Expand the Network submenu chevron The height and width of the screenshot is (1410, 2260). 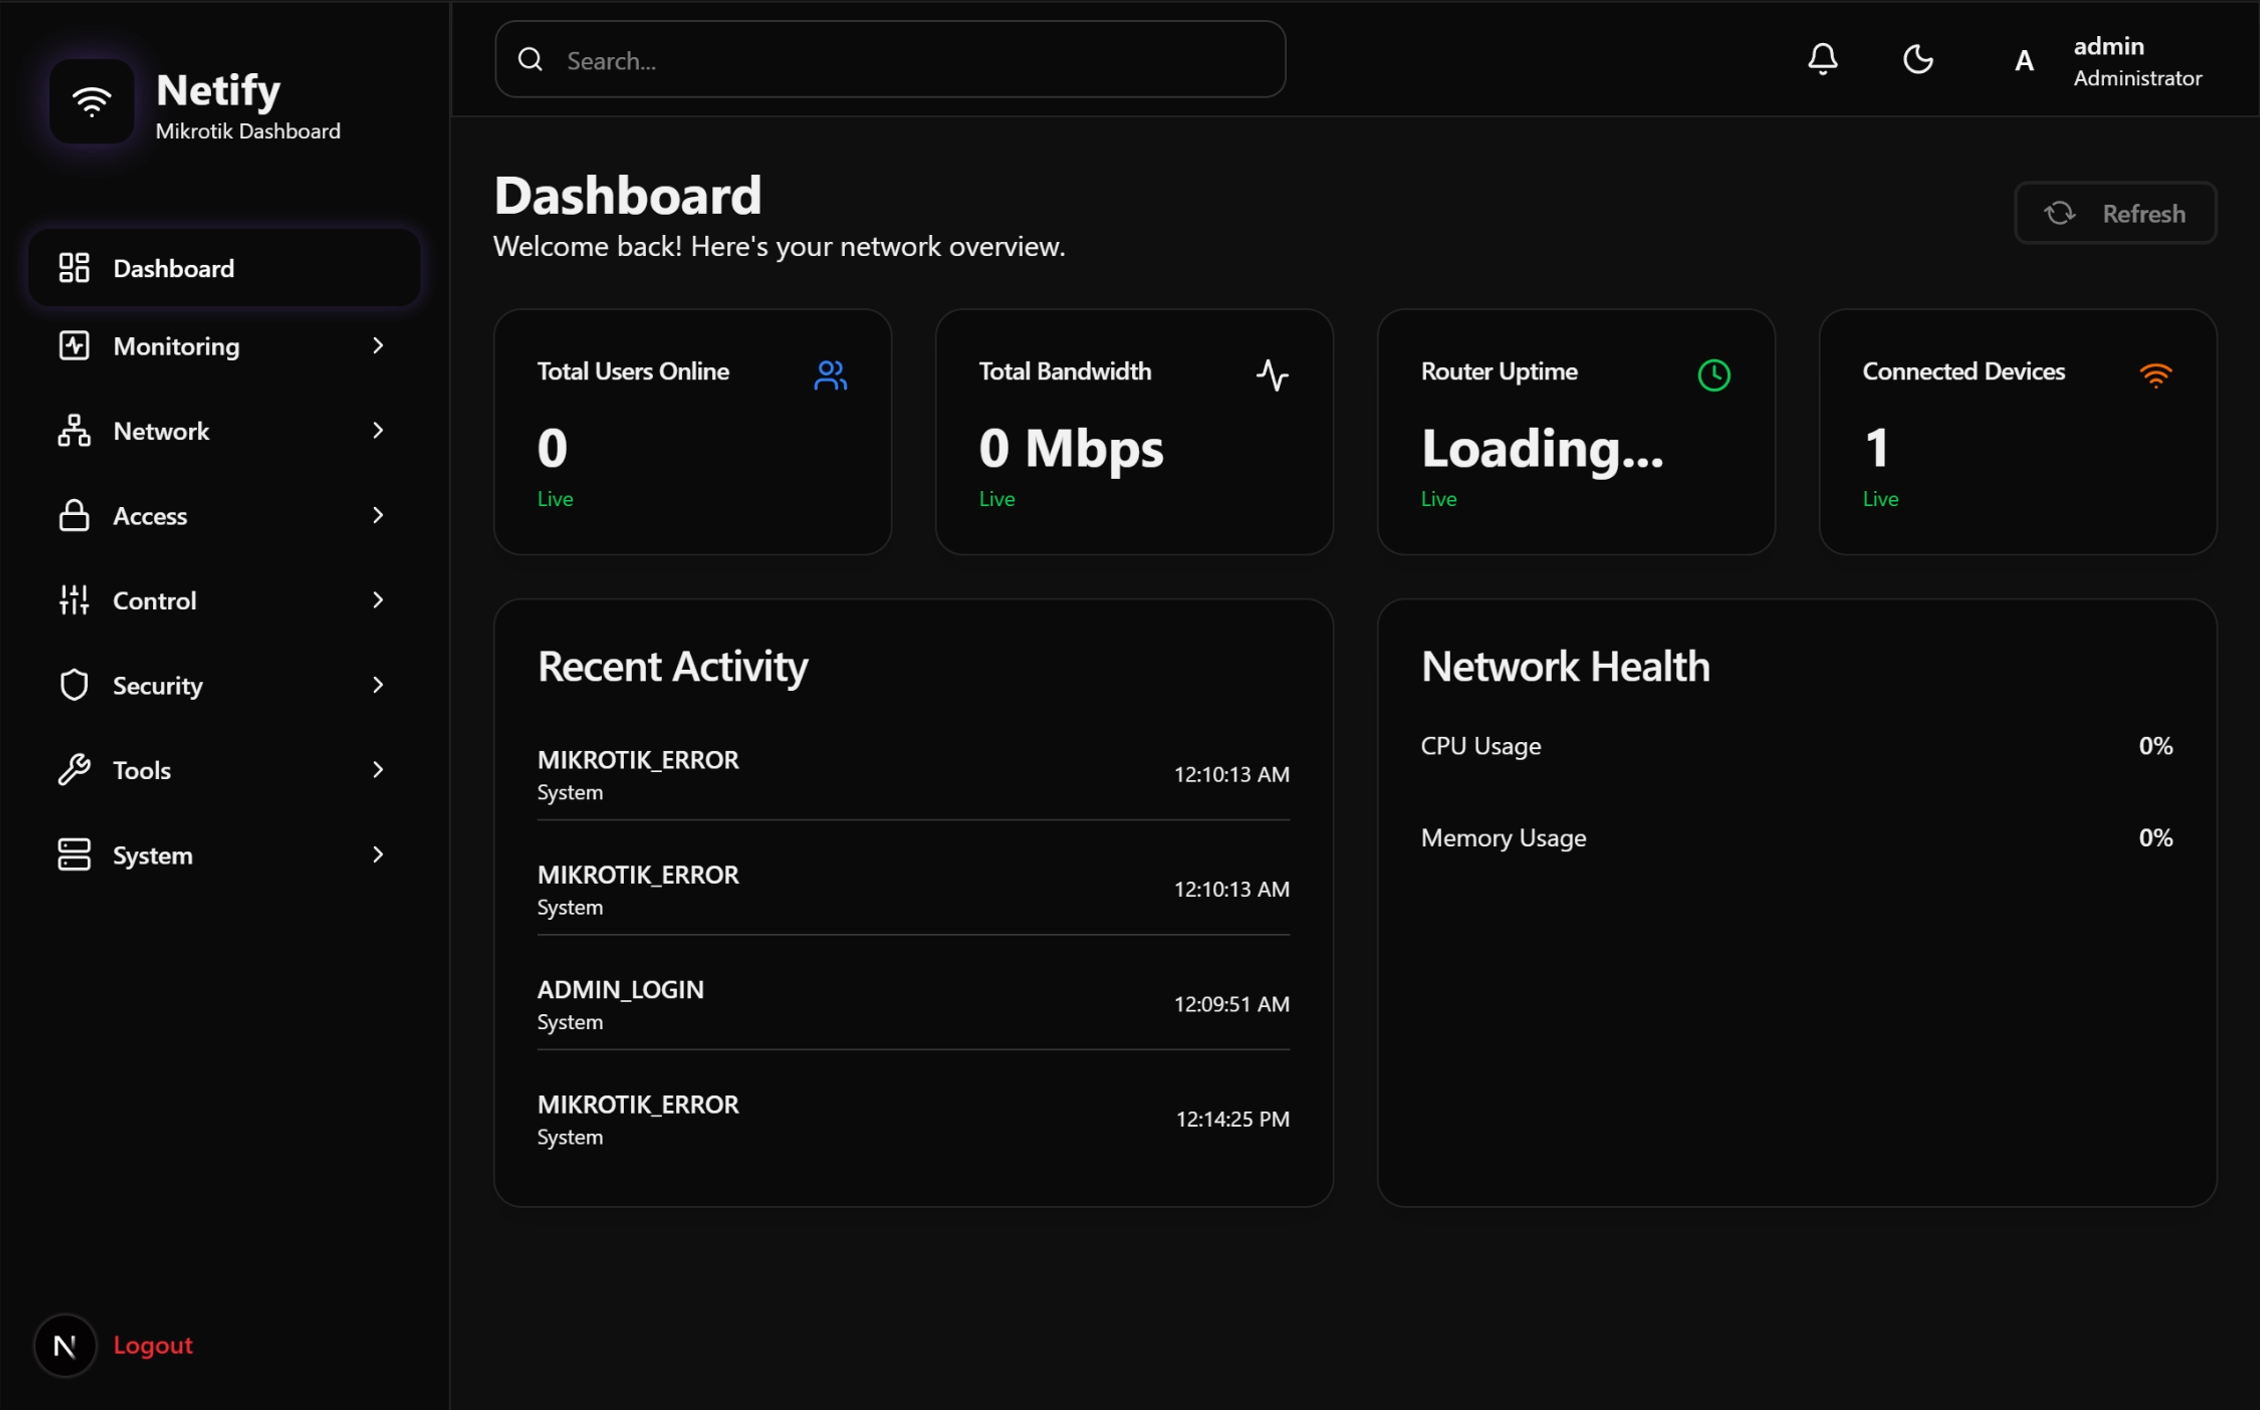click(378, 431)
